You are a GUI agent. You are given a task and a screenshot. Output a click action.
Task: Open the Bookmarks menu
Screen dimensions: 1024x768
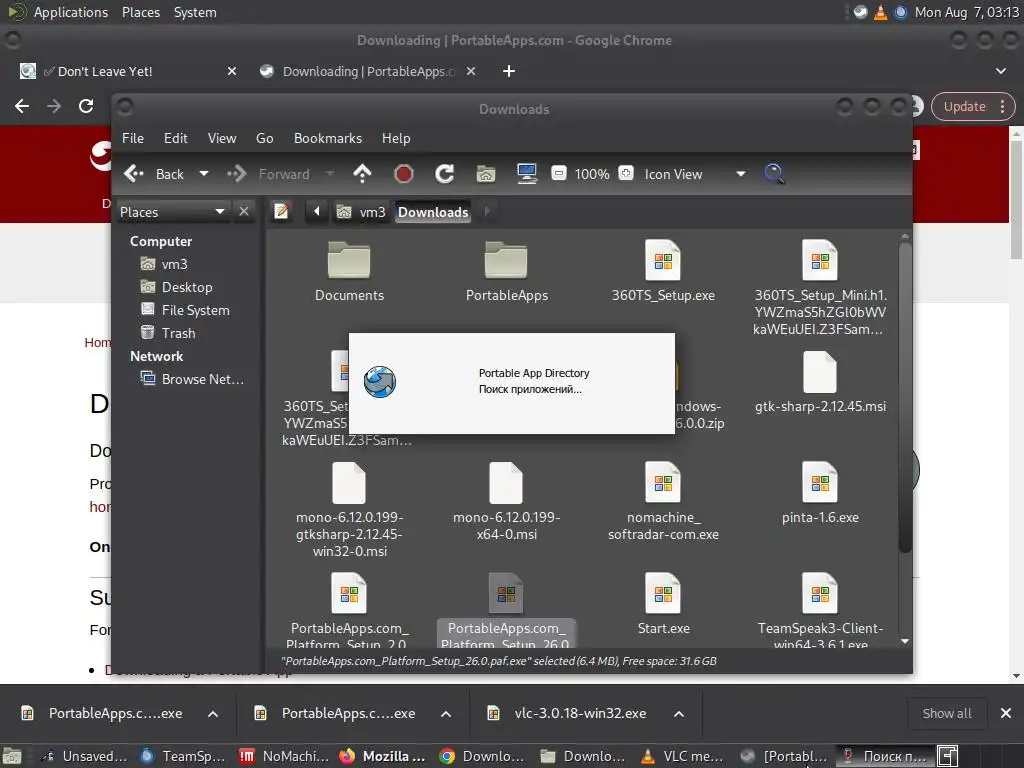pos(328,138)
